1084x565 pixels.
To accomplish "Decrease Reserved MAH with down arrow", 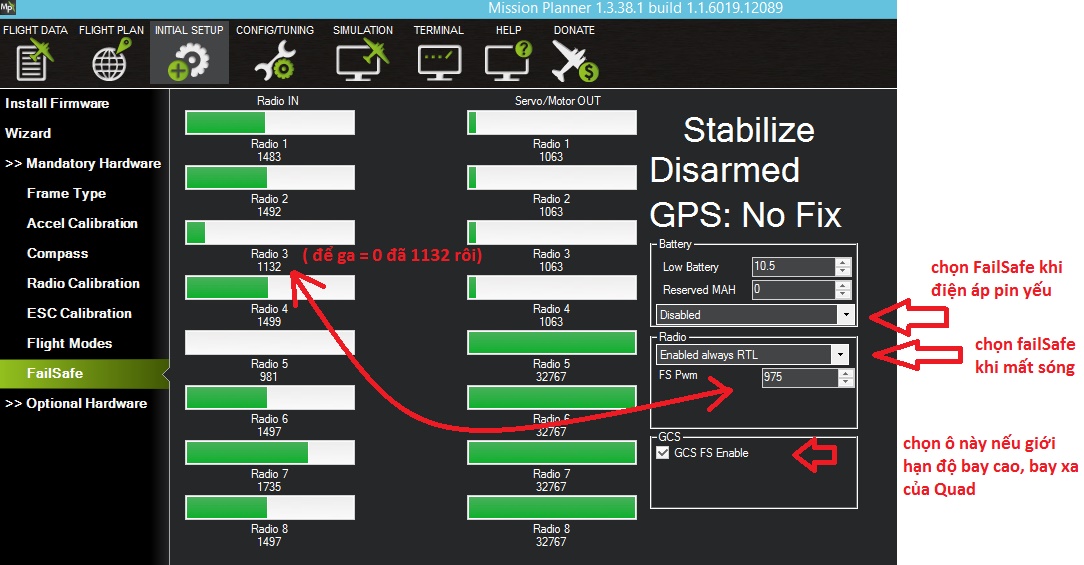I will tap(843, 294).
